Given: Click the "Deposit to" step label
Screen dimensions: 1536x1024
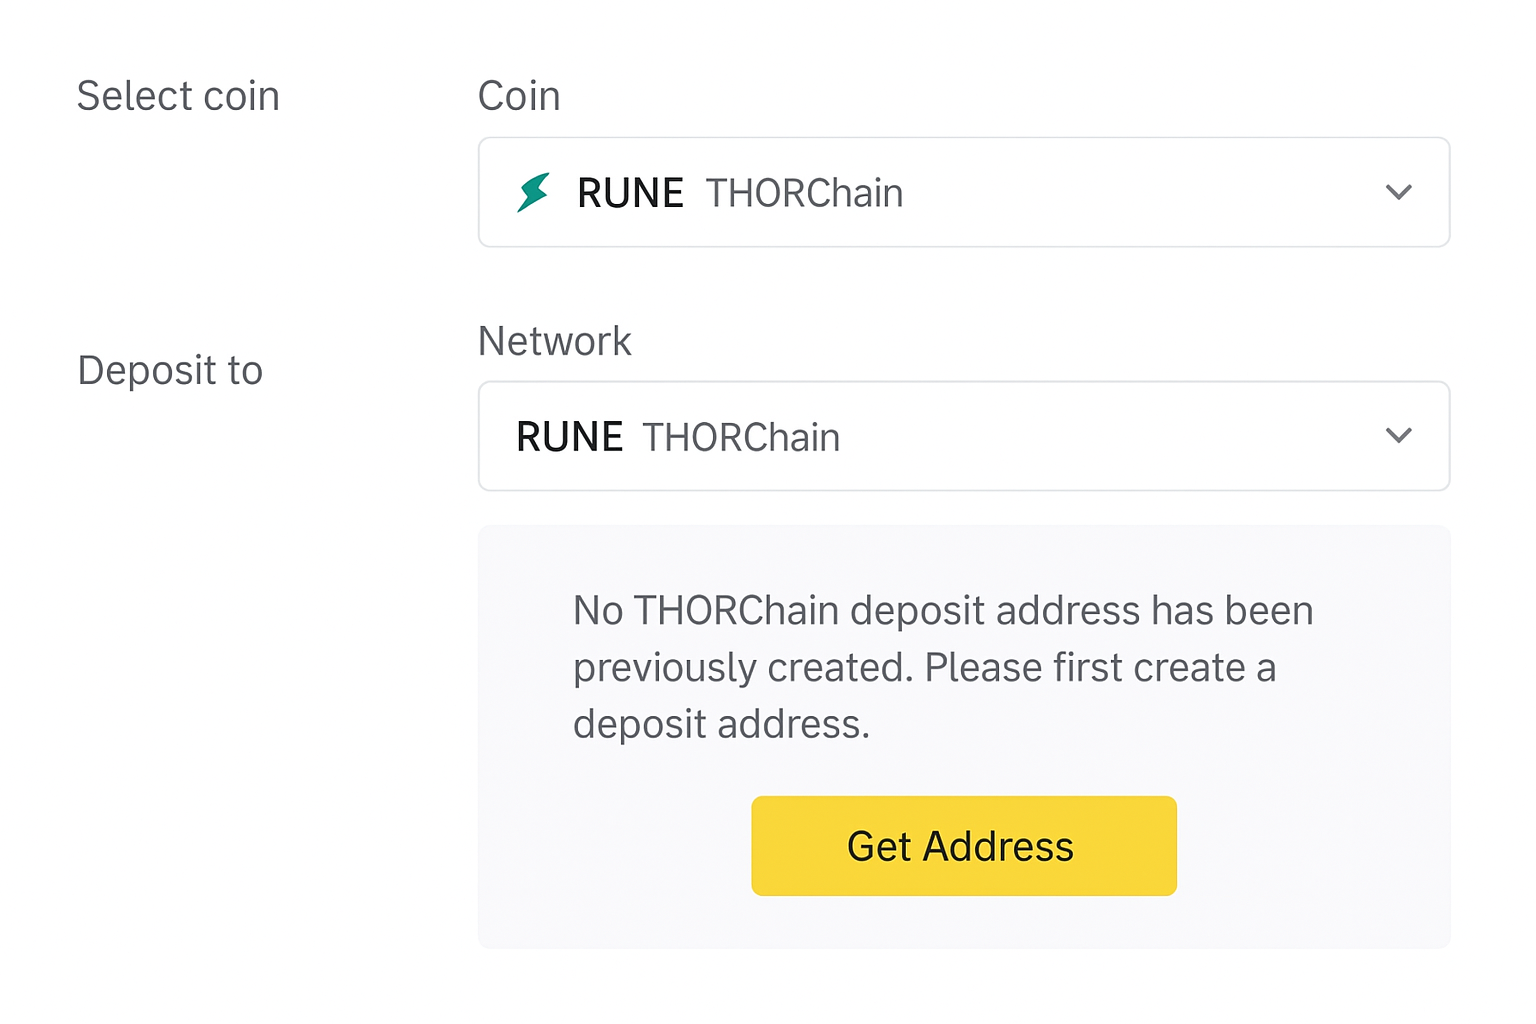Looking at the screenshot, I should click(170, 370).
